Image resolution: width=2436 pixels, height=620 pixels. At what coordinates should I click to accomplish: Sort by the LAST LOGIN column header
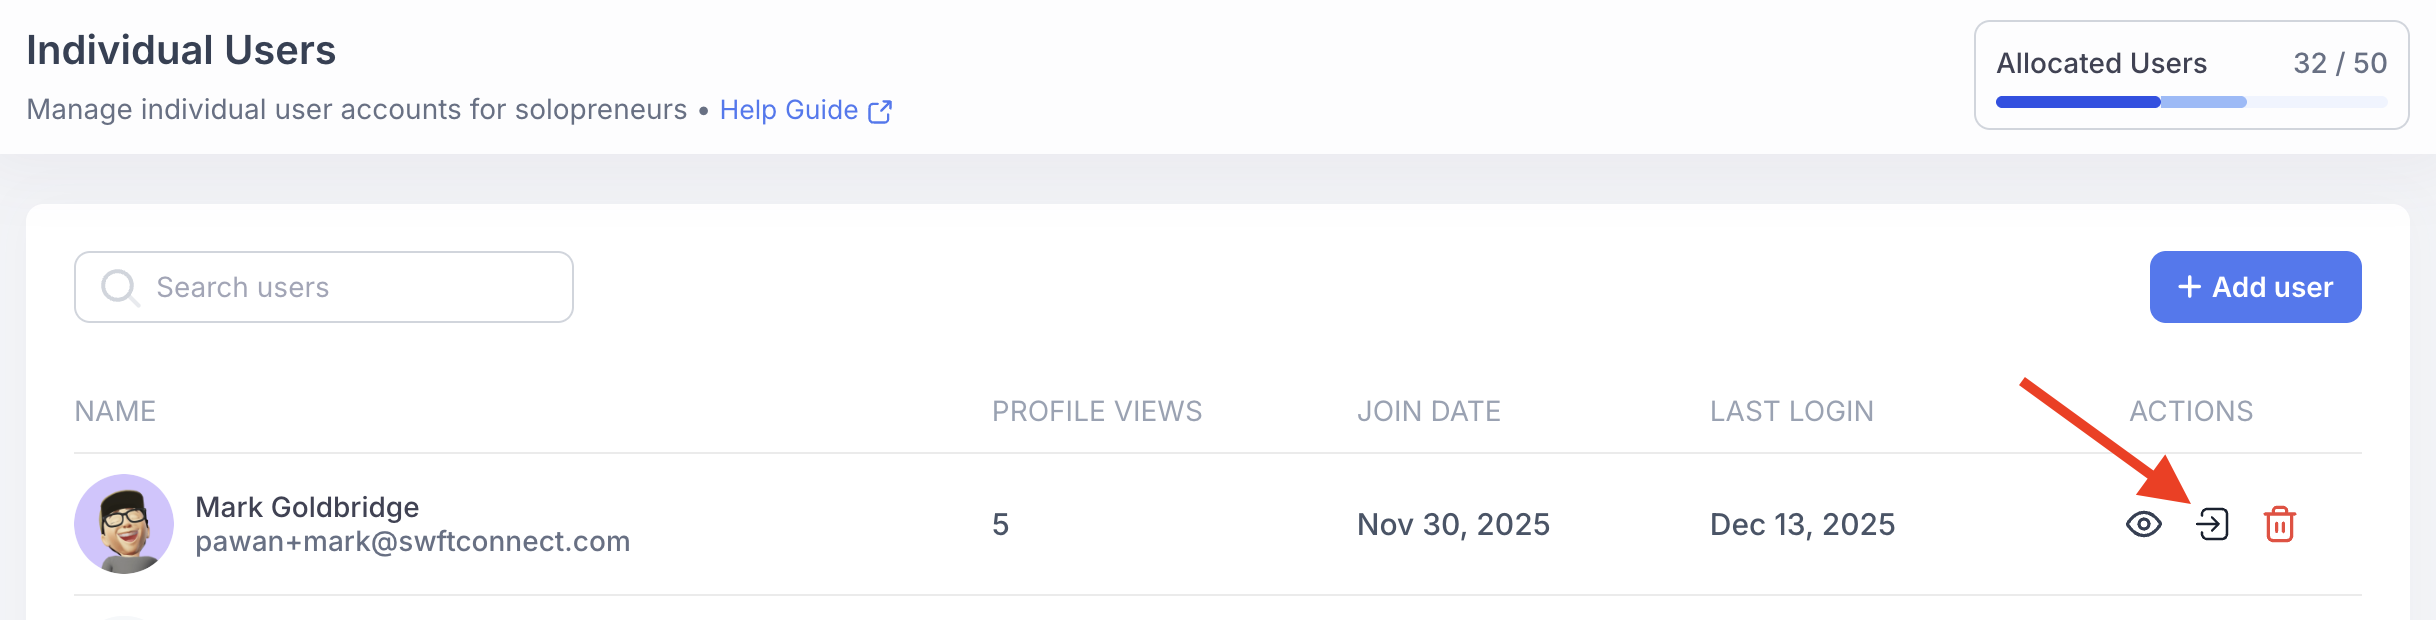(x=1791, y=411)
